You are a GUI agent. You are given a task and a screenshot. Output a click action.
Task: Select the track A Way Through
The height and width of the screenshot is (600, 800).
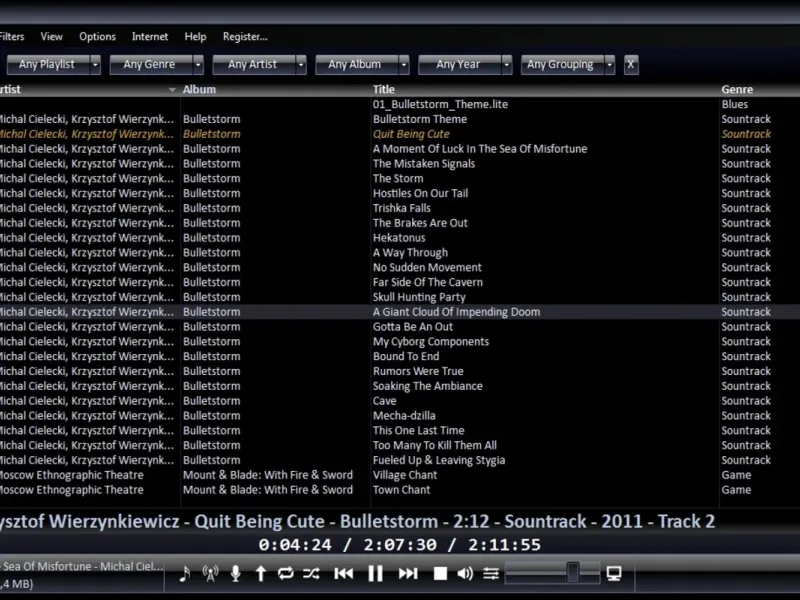pos(410,253)
